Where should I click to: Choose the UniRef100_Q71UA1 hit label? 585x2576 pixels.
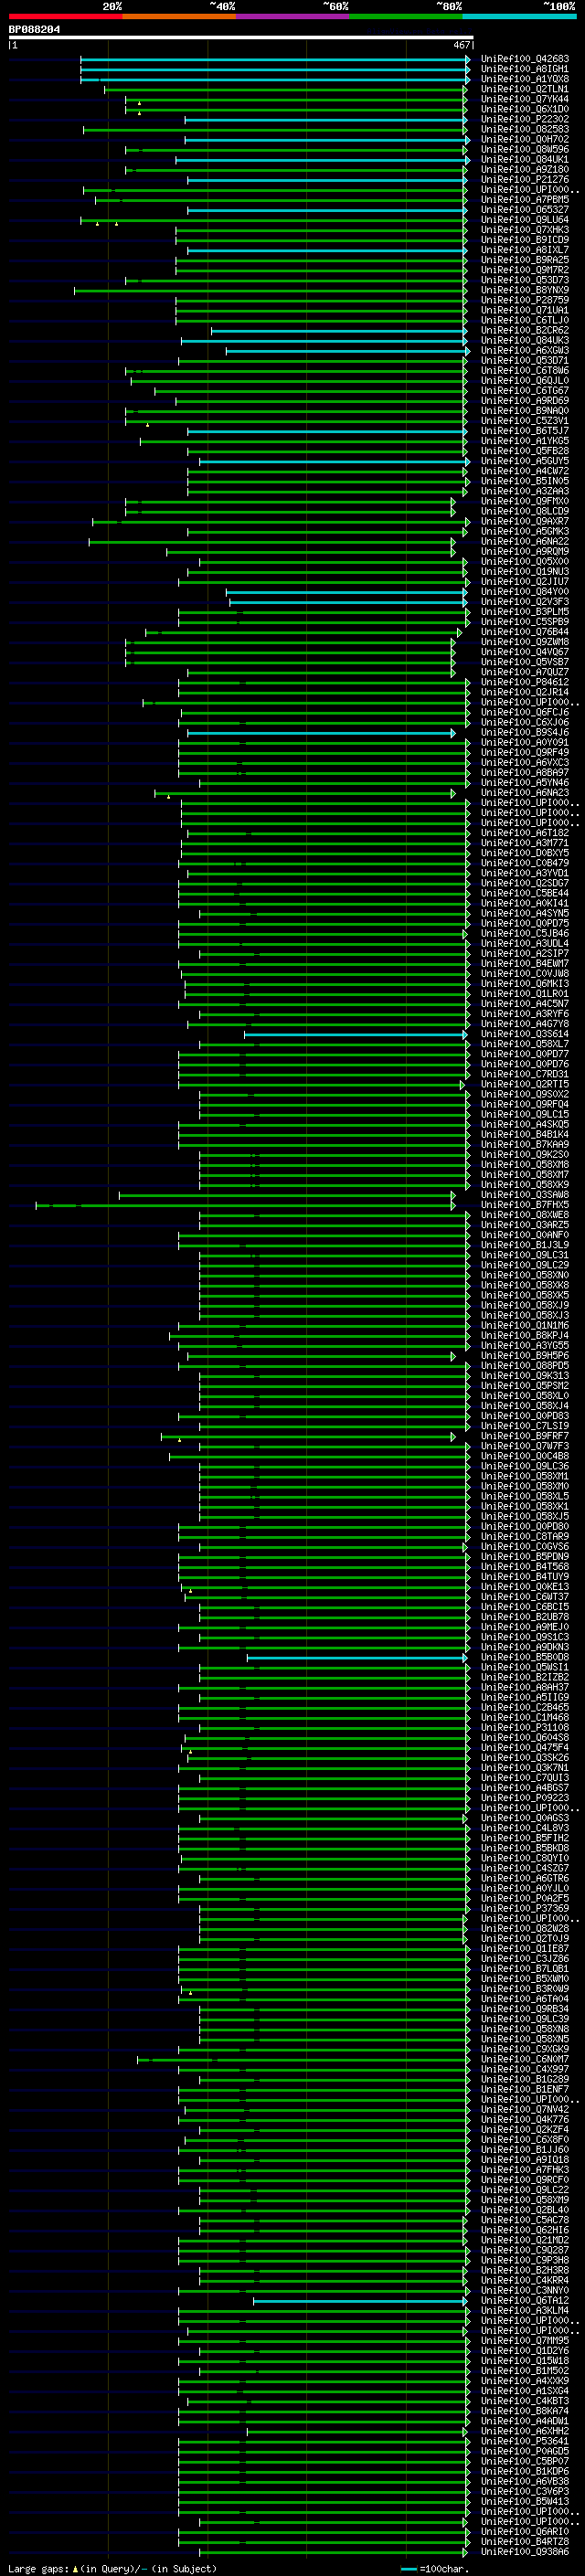pos(525,310)
